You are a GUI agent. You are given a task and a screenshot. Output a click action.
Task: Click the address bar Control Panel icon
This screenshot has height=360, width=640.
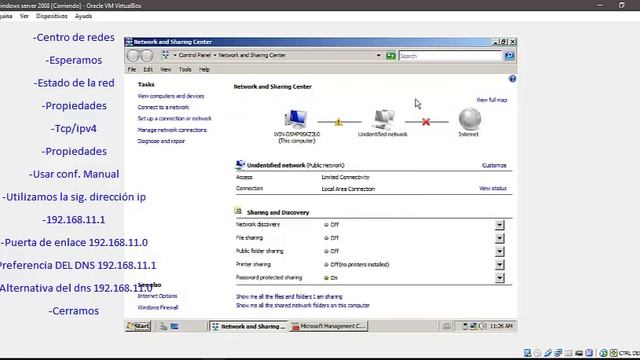click(x=165, y=55)
